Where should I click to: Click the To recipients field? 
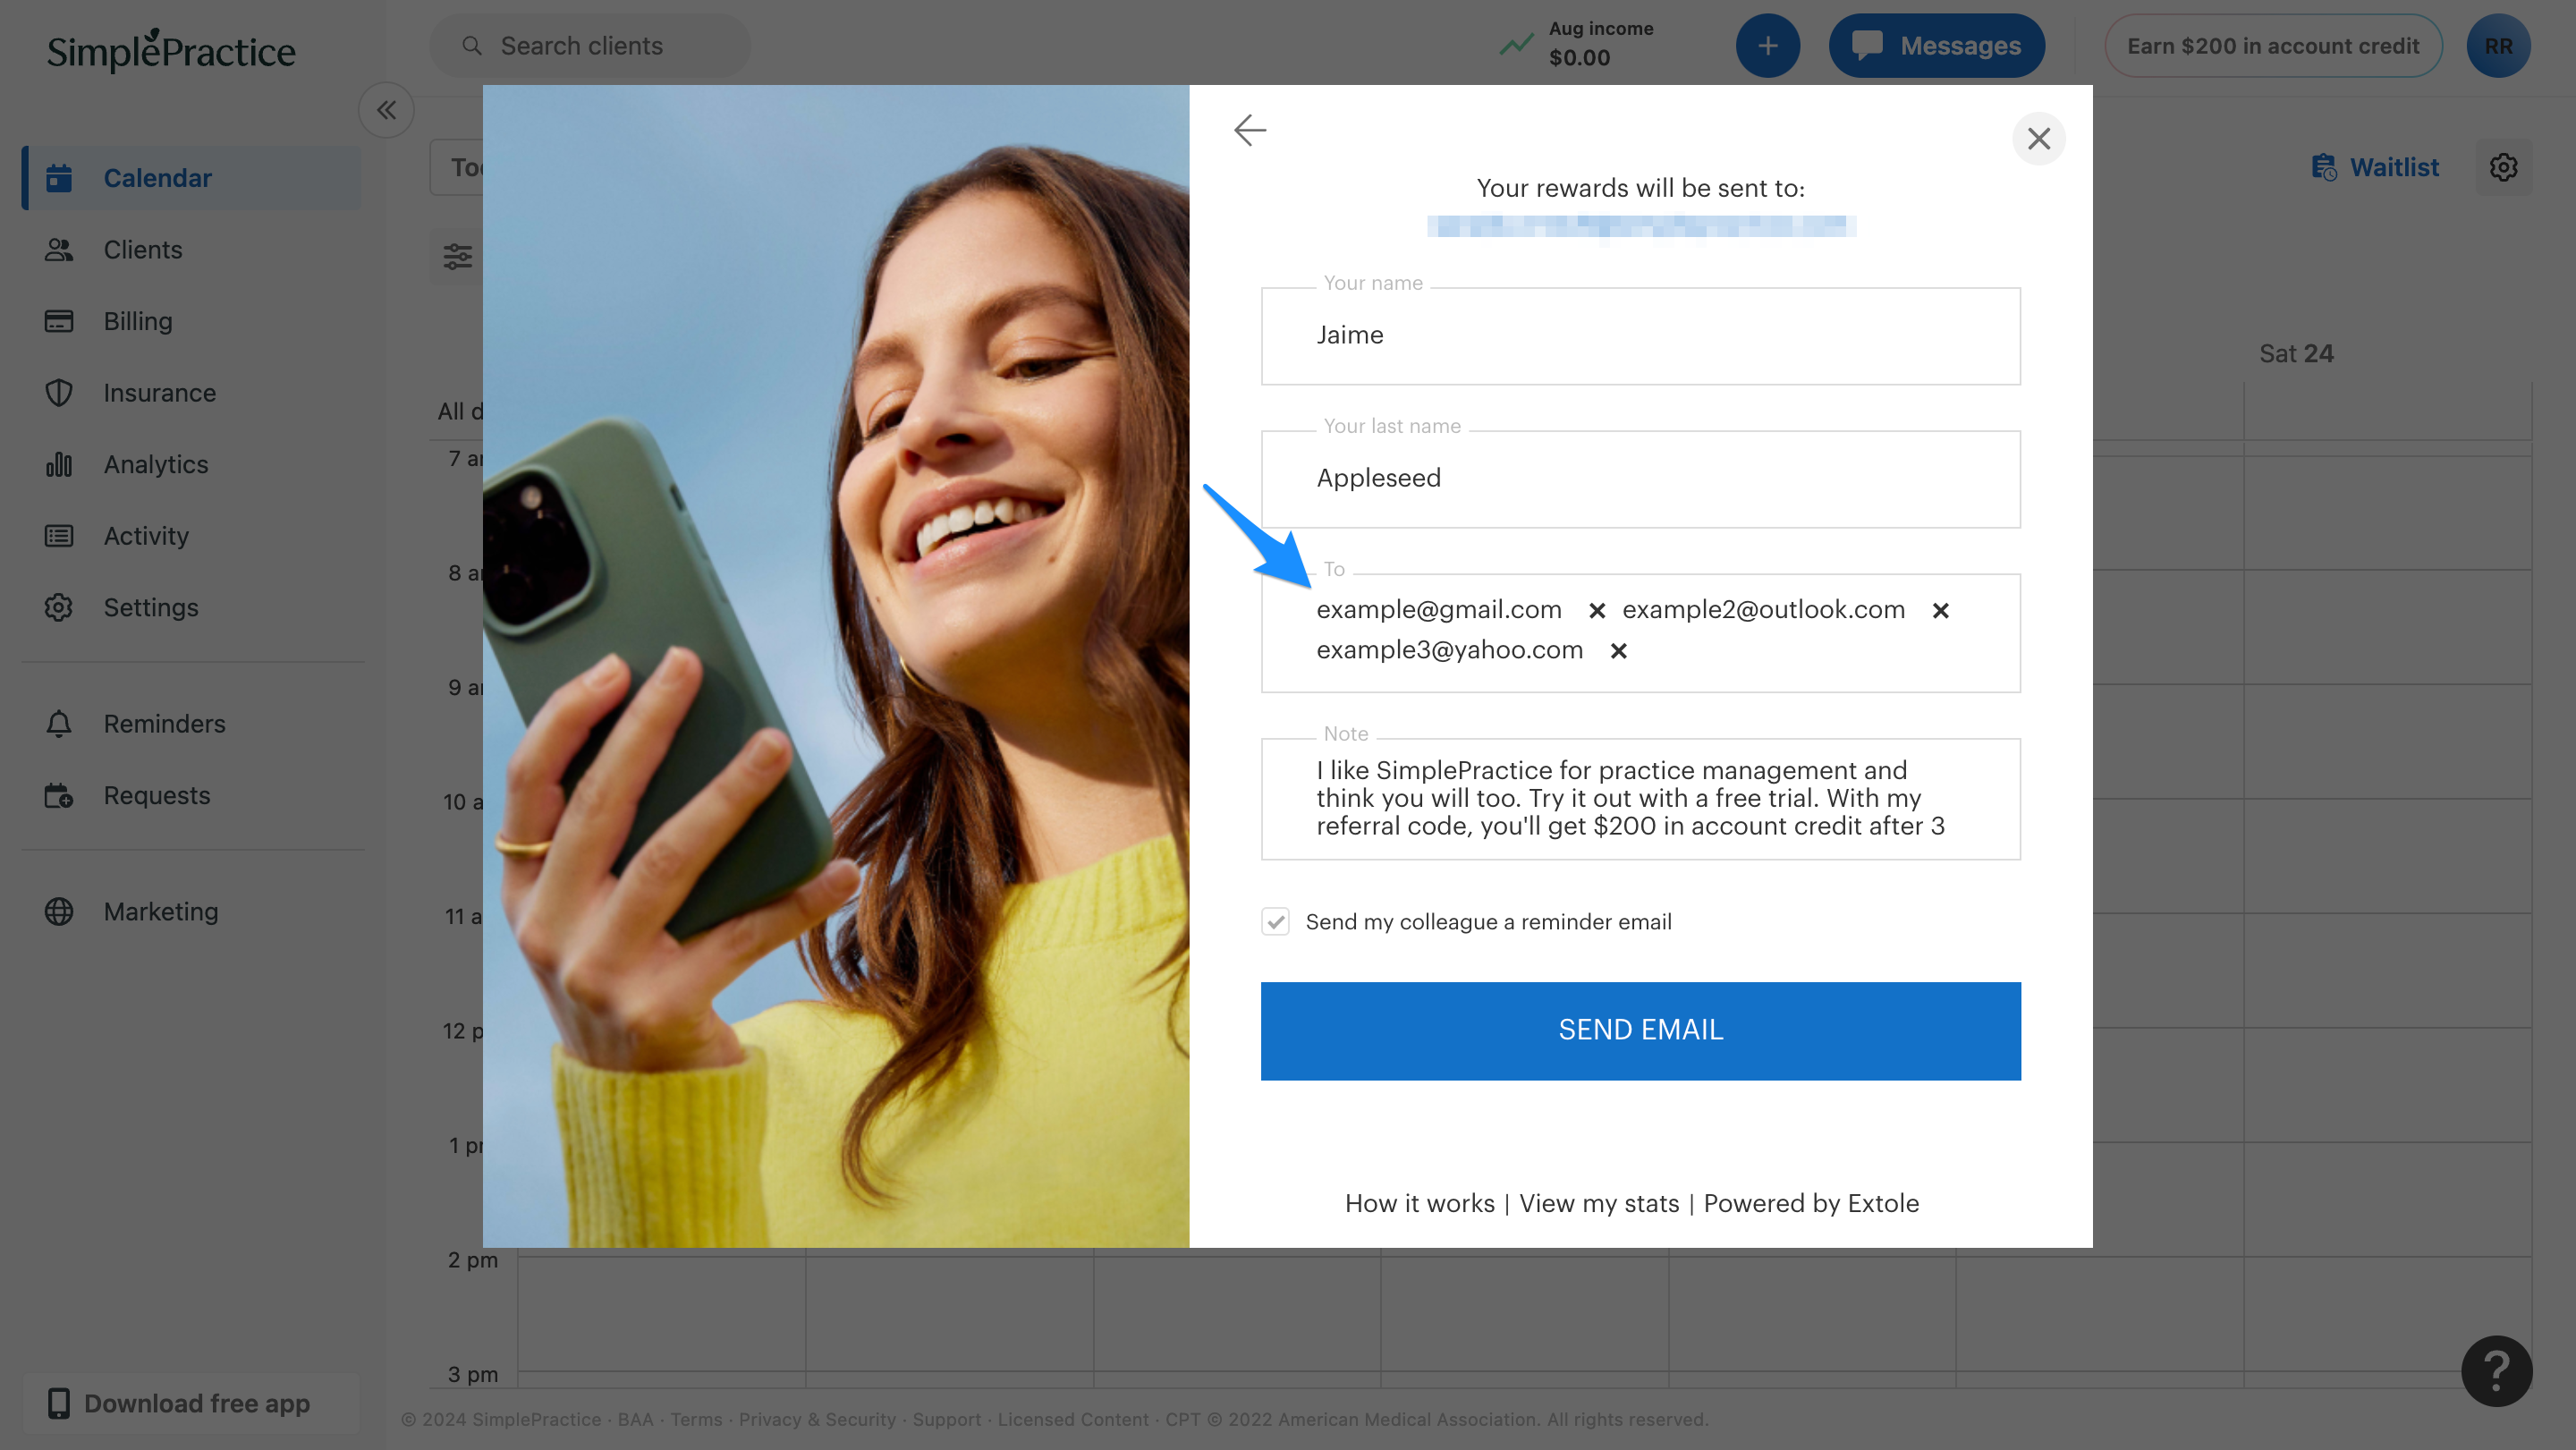1640,633
